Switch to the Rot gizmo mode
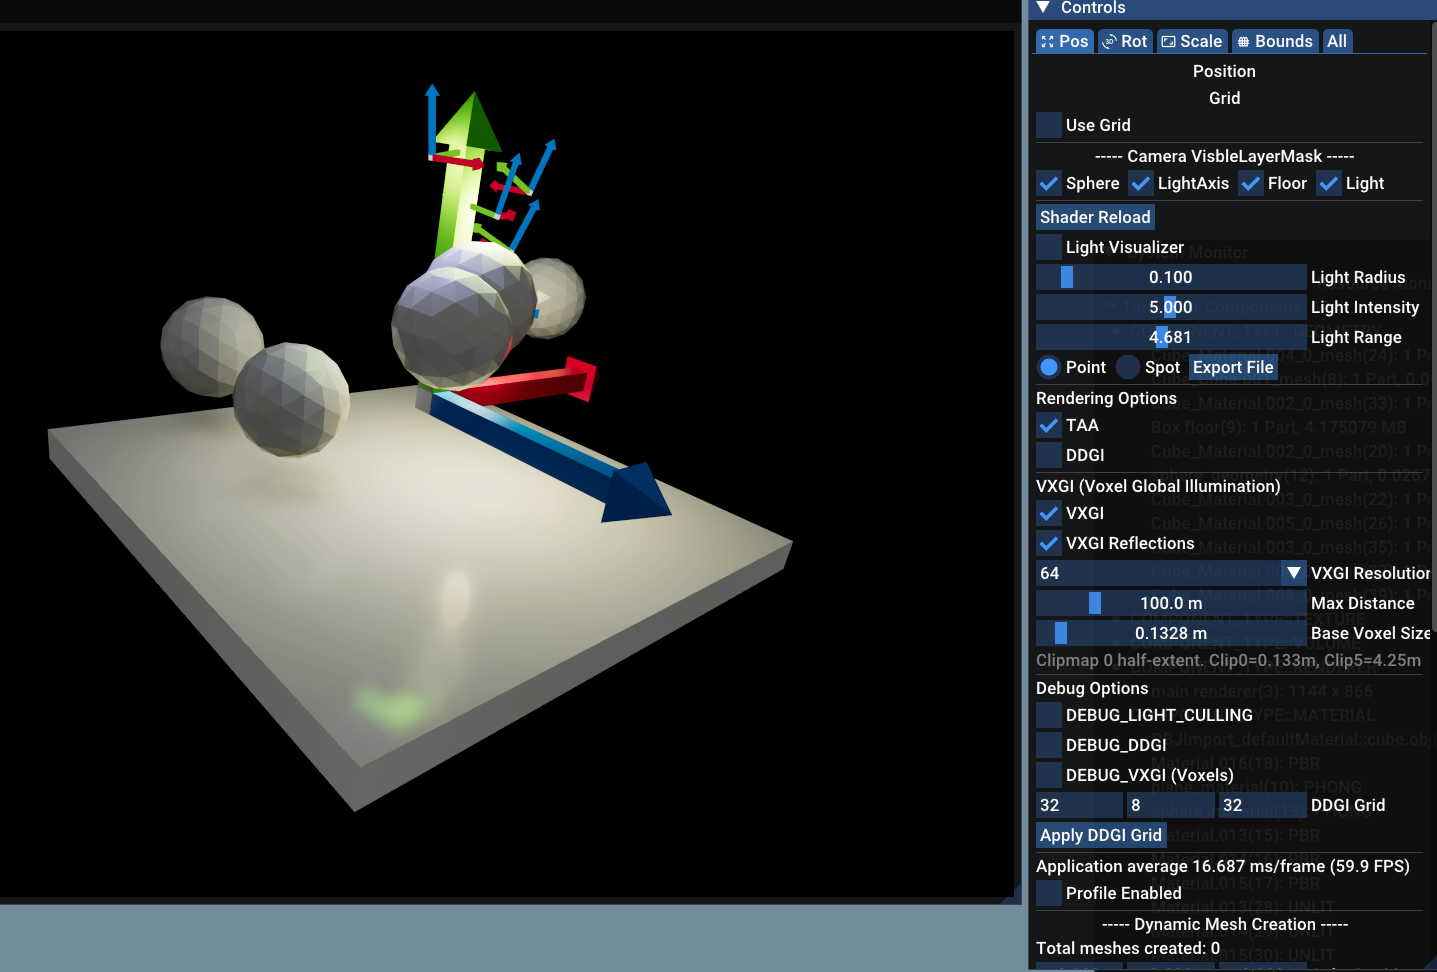Viewport: 1437px width, 972px height. [1124, 41]
